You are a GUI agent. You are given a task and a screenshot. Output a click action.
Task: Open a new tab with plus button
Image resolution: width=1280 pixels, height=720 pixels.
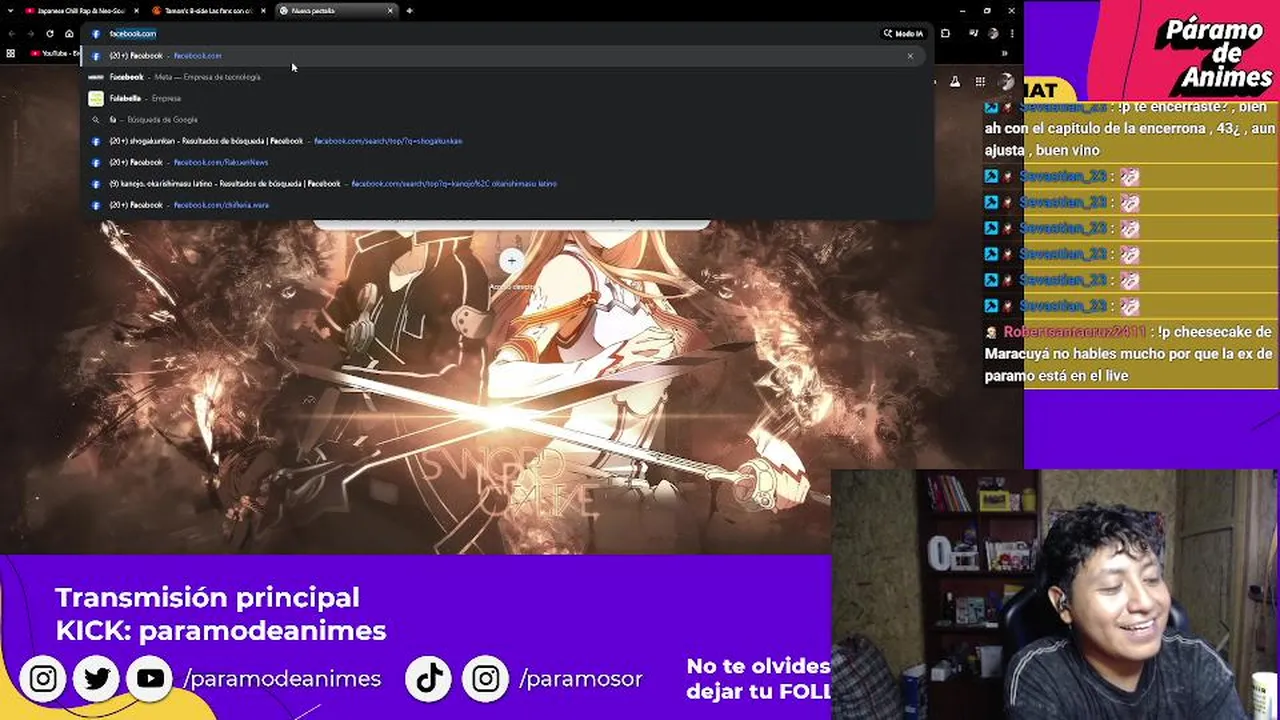click(409, 11)
